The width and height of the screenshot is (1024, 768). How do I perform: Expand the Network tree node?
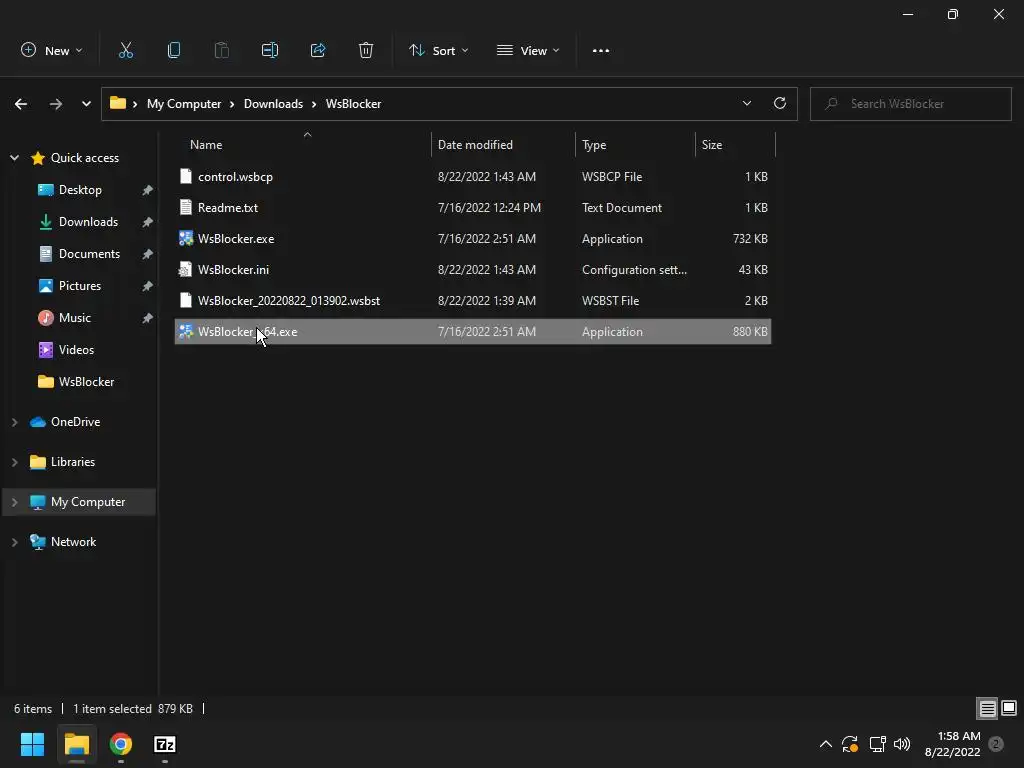tap(14, 542)
